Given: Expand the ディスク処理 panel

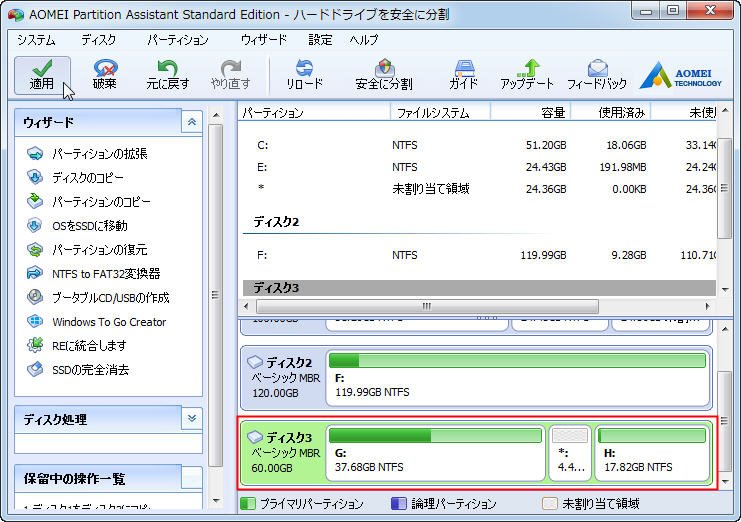Looking at the screenshot, I should coord(192,418).
